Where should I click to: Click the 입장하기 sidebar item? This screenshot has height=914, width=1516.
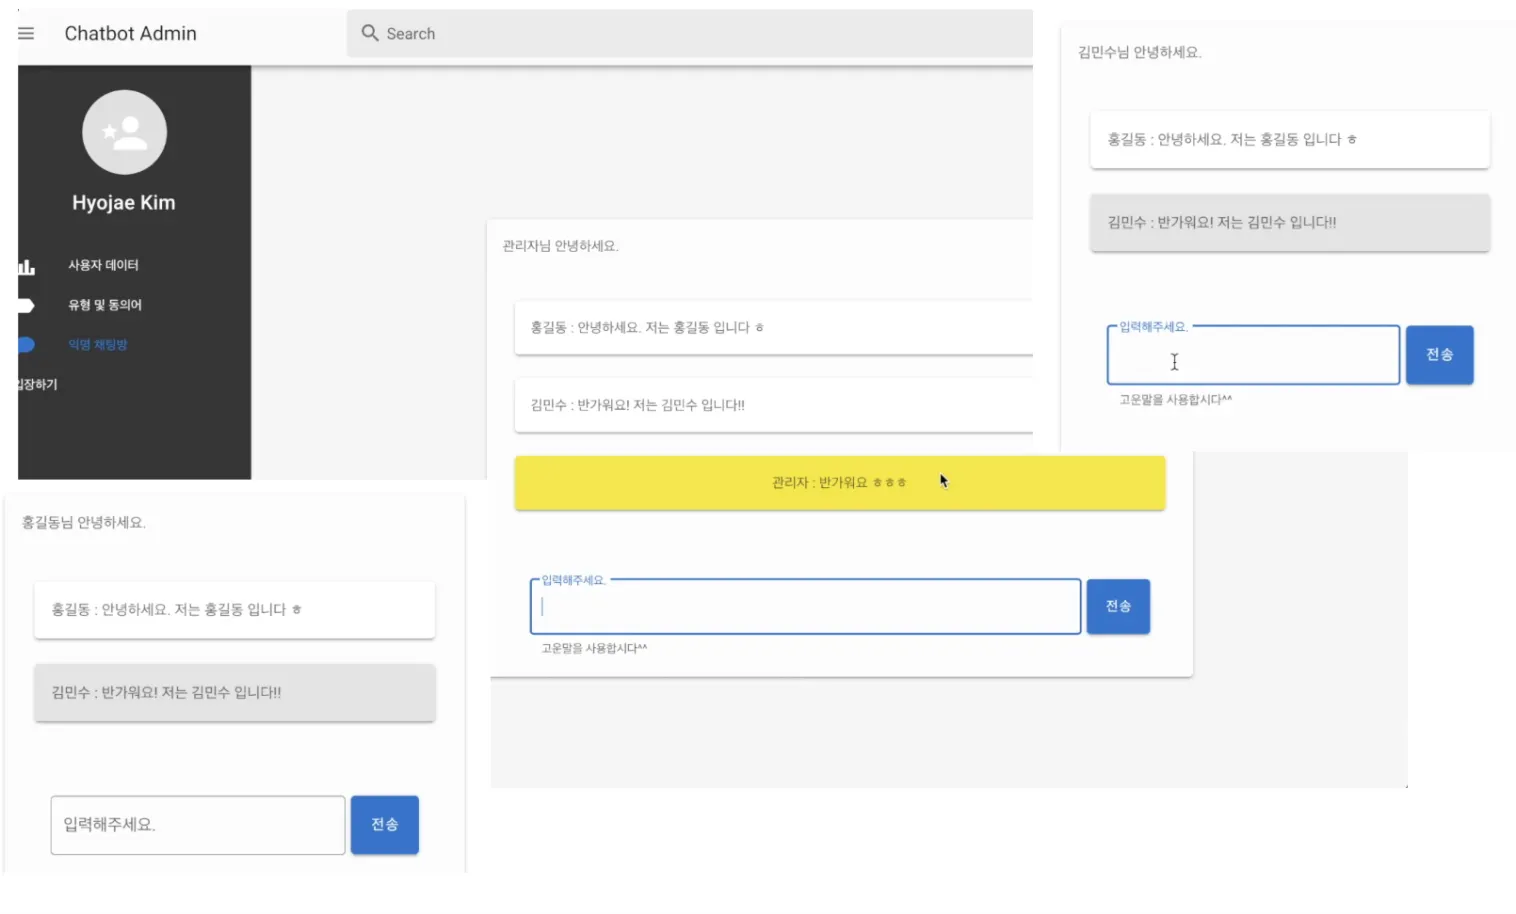[x=38, y=384]
